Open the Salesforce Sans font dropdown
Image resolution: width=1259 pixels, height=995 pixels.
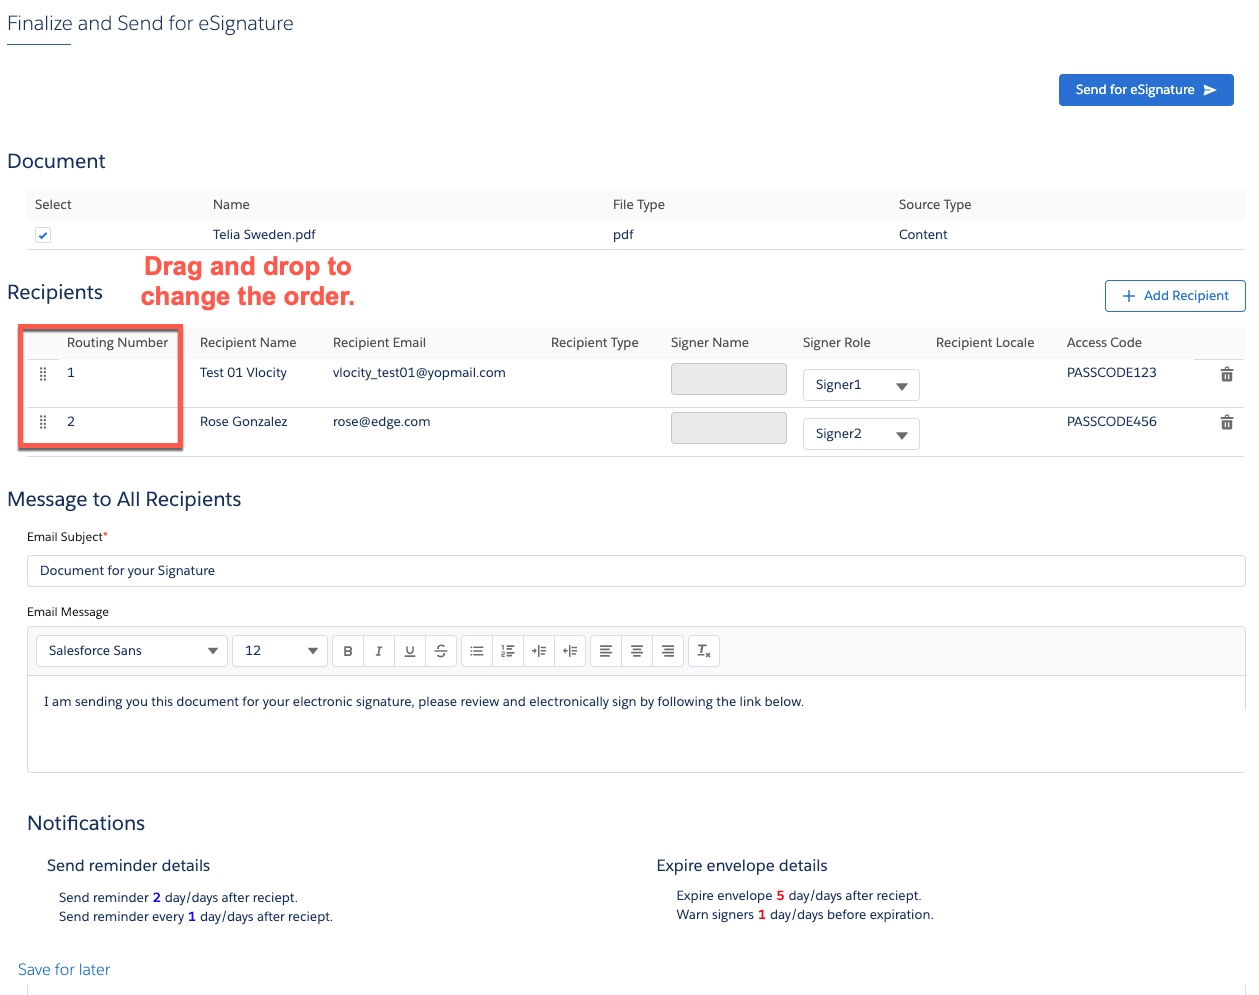[x=132, y=651]
